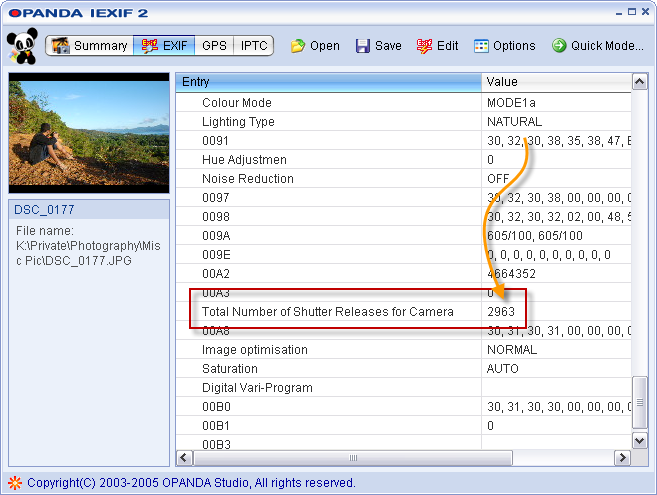Click the Value column header
The width and height of the screenshot is (657, 495).
click(x=556, y=82)
